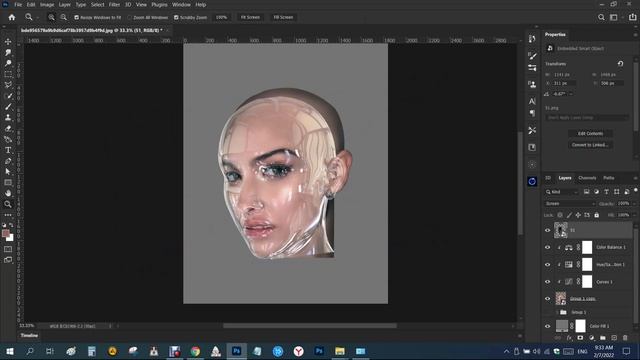Reset transform icon in Properties panel
Screen dimensions: 640x360
click(x=620, y=64)
